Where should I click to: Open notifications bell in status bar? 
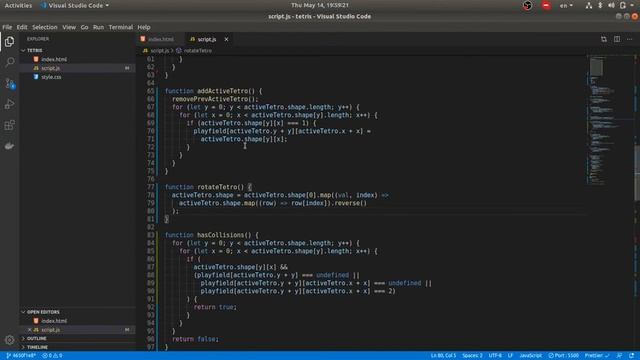[631, 356]
